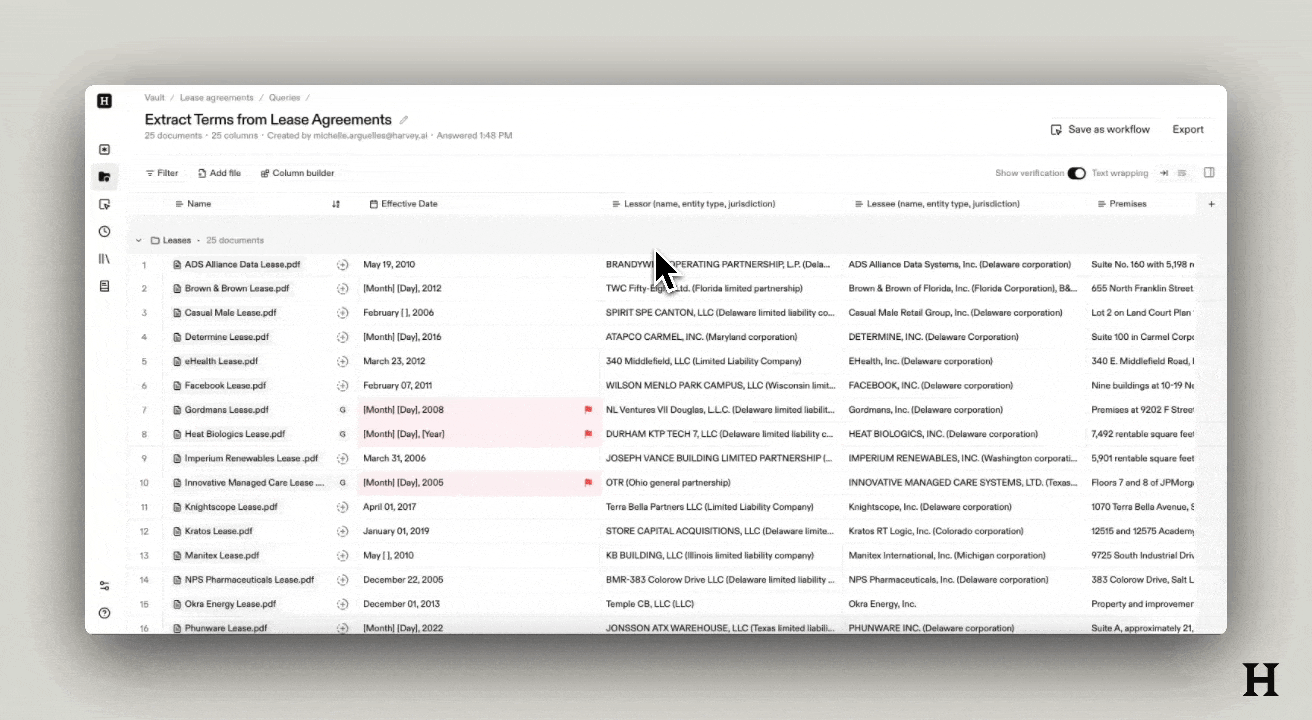Click the sort icon in the Name column

(336, 204)
